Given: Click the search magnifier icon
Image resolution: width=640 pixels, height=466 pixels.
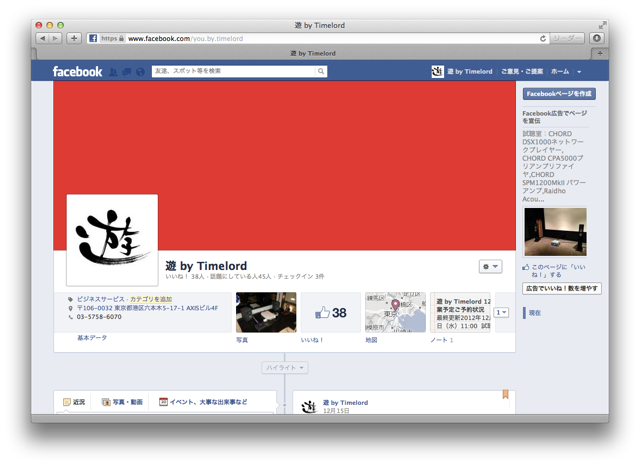Looking at the screenshot, I should [321, 71].
